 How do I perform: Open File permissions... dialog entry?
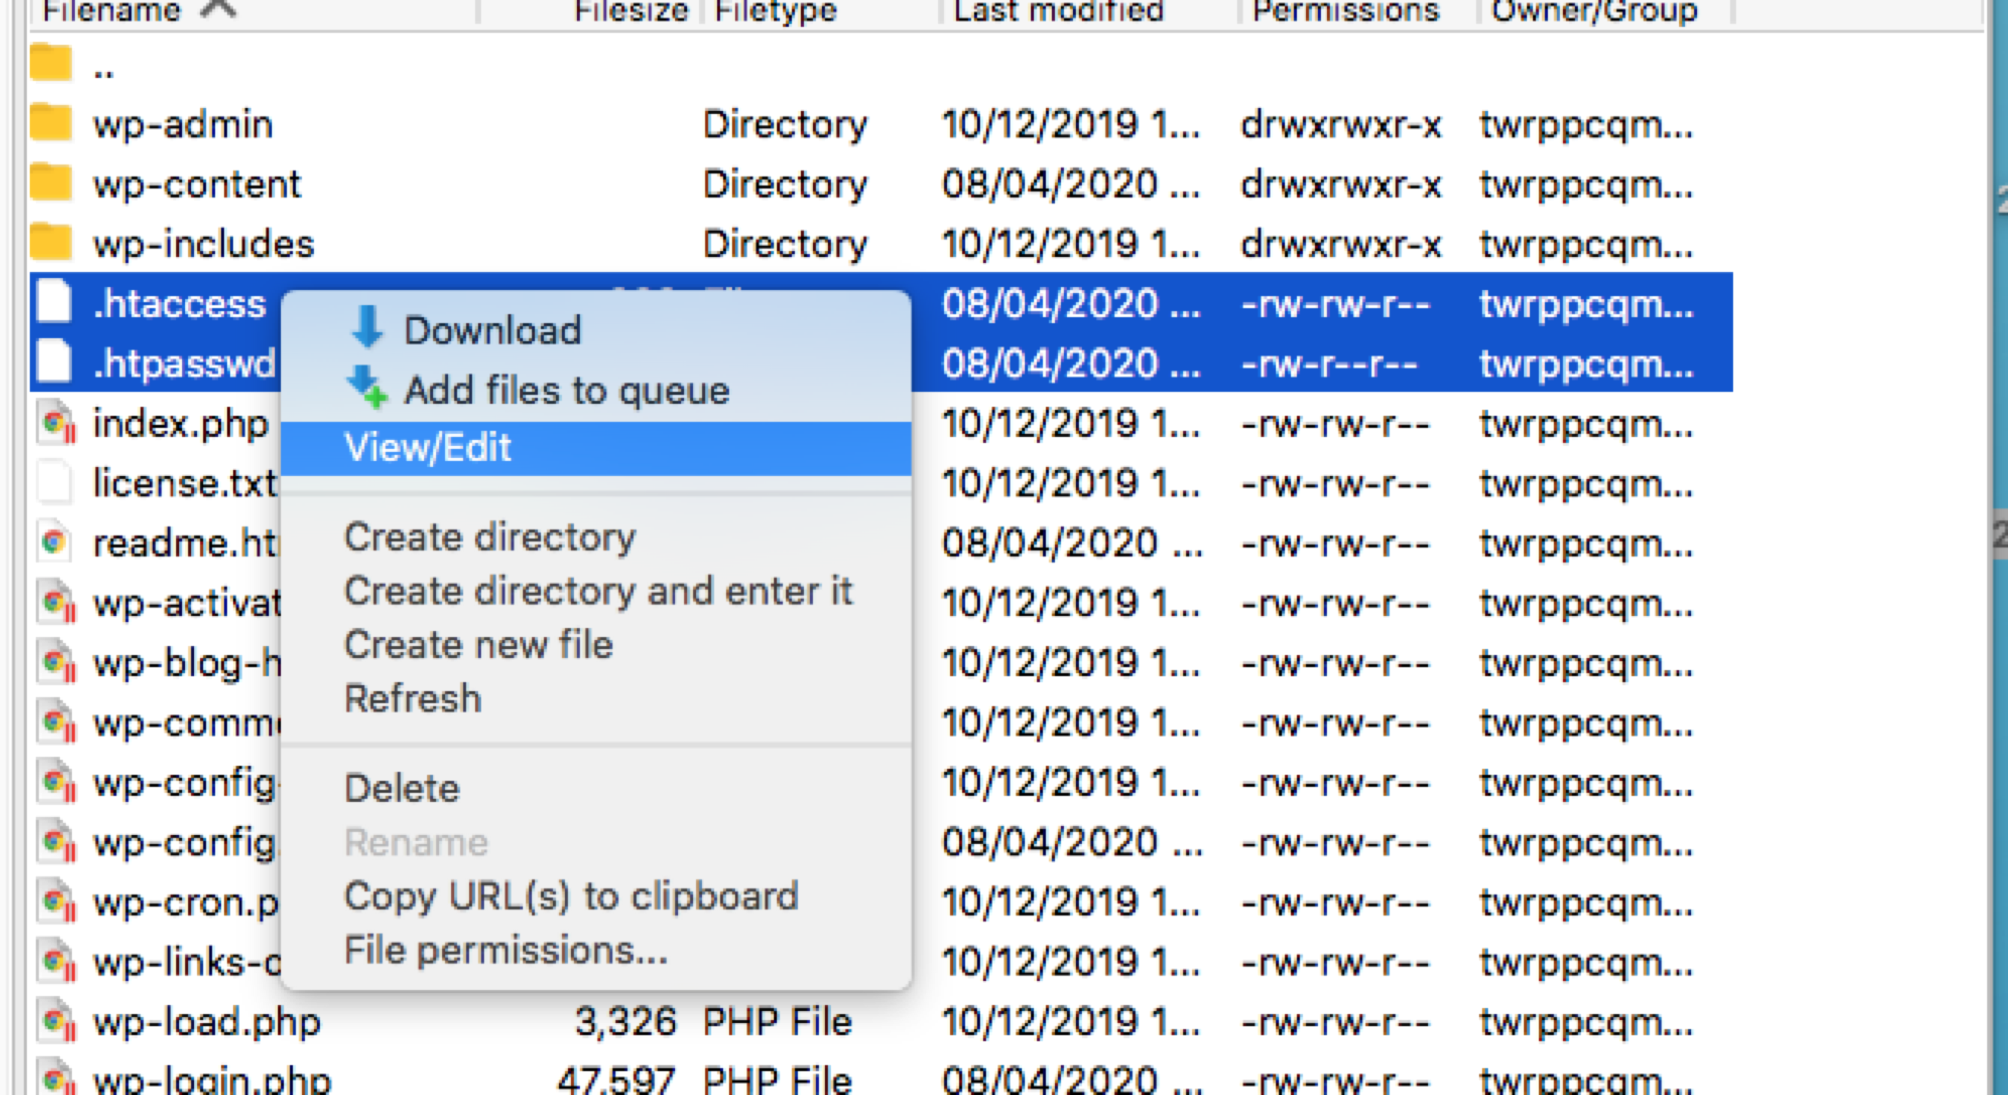505,950
